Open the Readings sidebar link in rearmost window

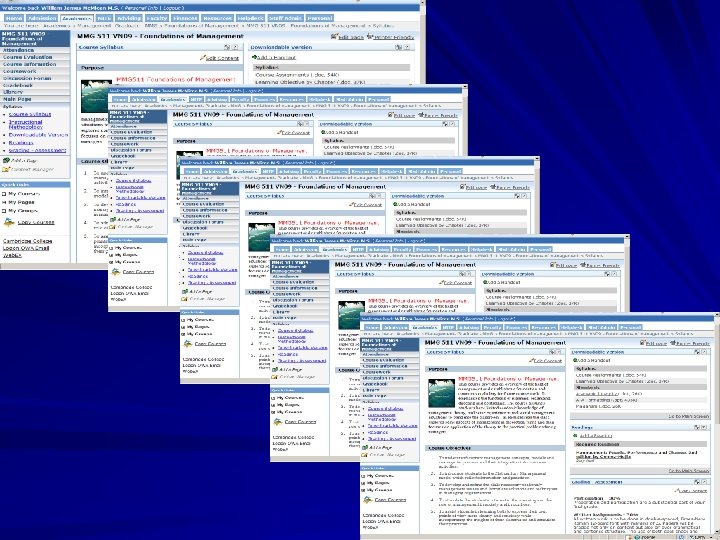21,143
